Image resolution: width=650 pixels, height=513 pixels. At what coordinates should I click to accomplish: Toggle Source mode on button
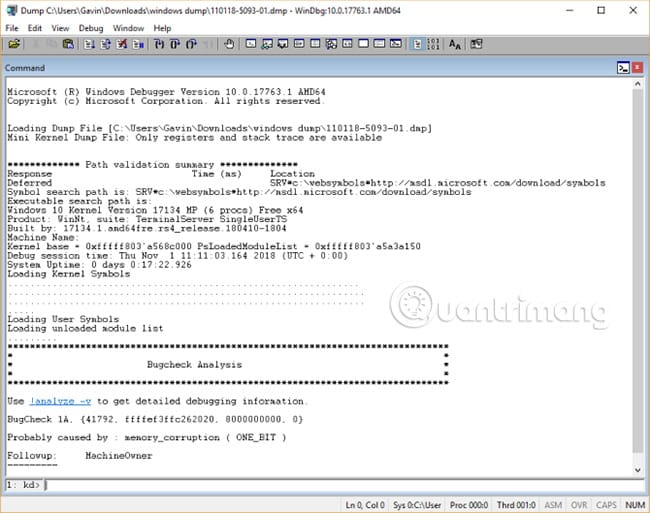pyautogui.click(x=417, y=44)
